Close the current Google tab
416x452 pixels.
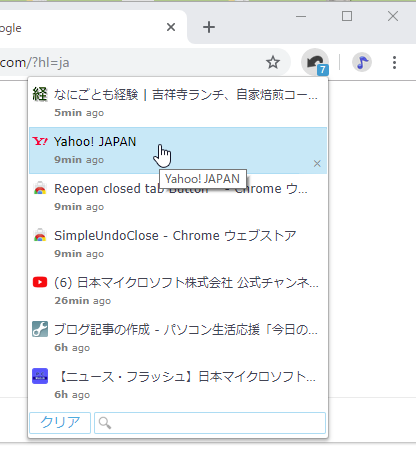pos(171,27)
